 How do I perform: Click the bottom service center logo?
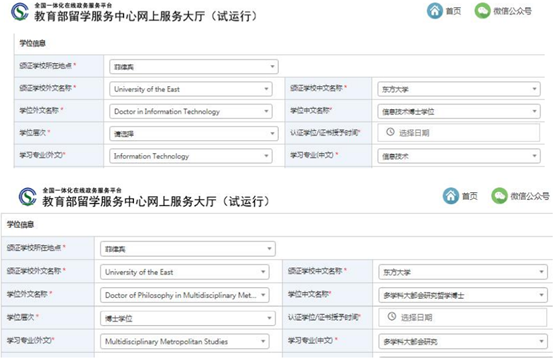28,197
